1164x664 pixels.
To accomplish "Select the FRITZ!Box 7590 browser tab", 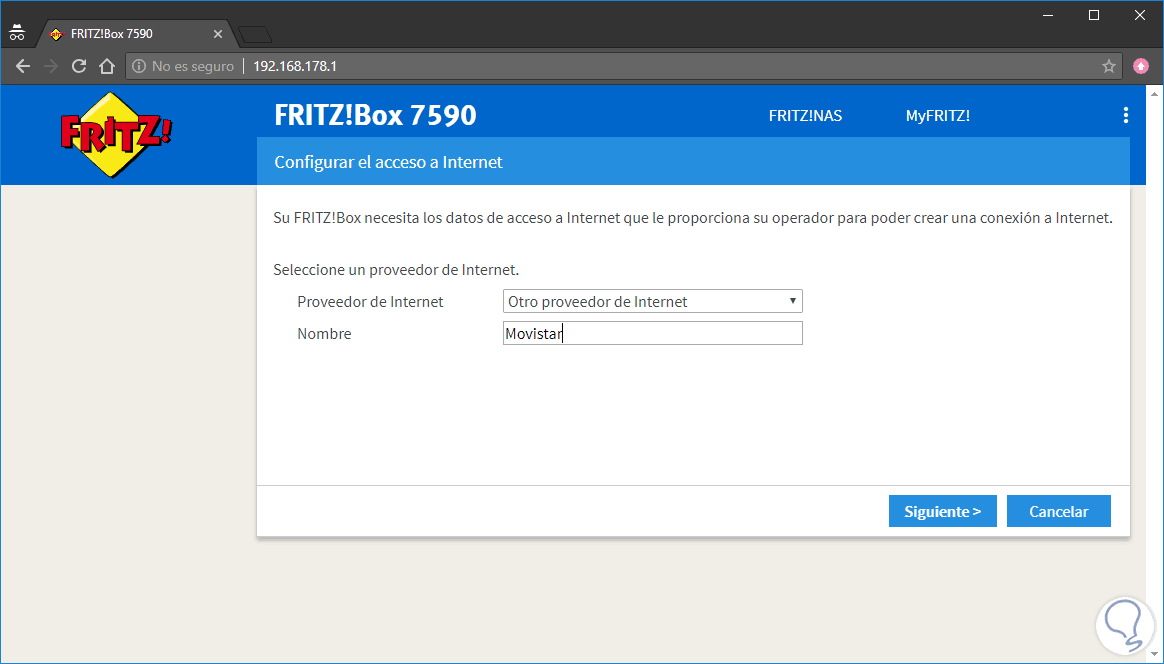I will [x=136, y=34].
